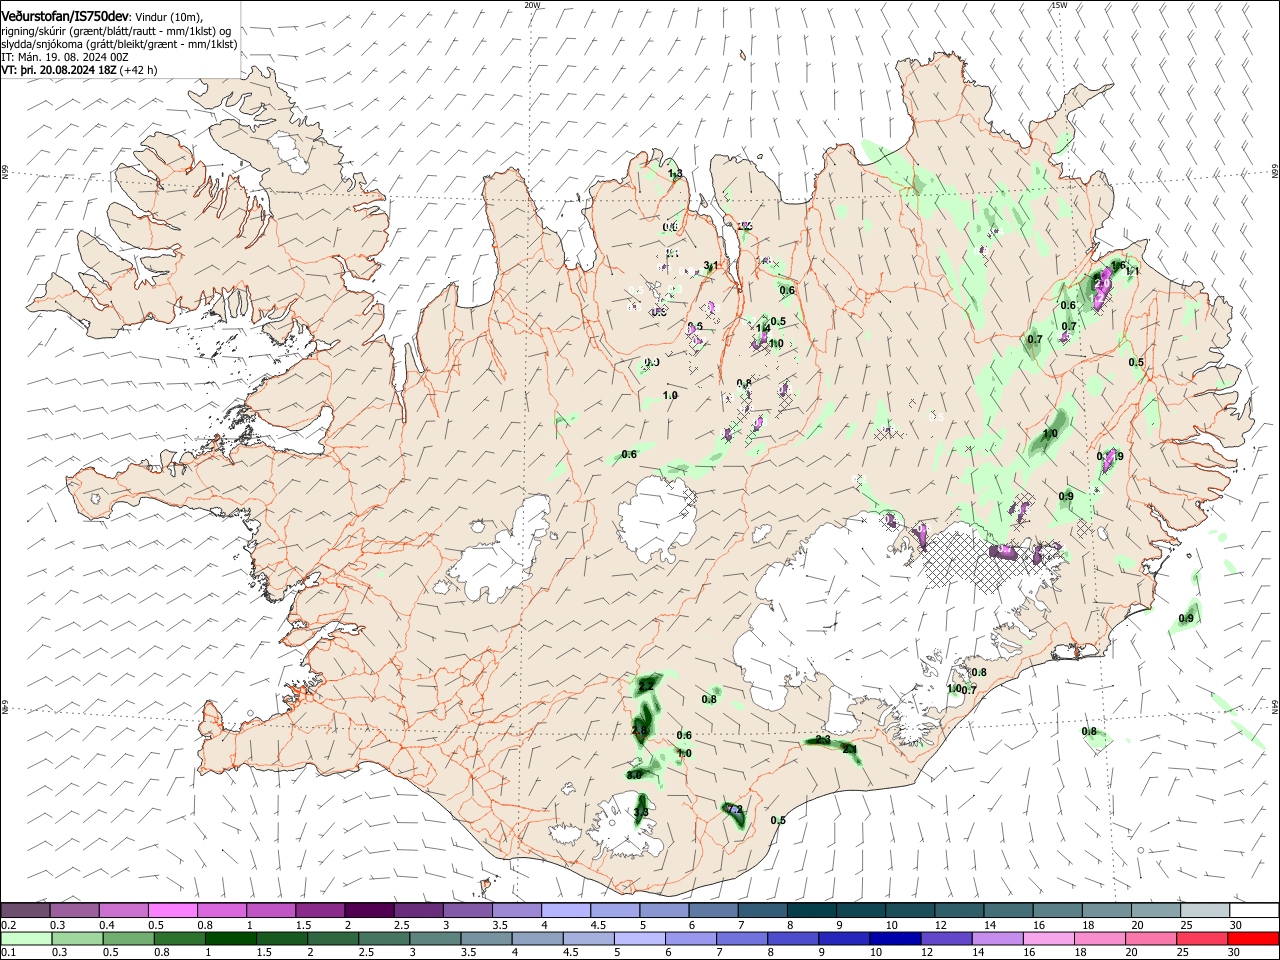Pick the 6 swatch in the lower legend row

[x=691, y=938]
